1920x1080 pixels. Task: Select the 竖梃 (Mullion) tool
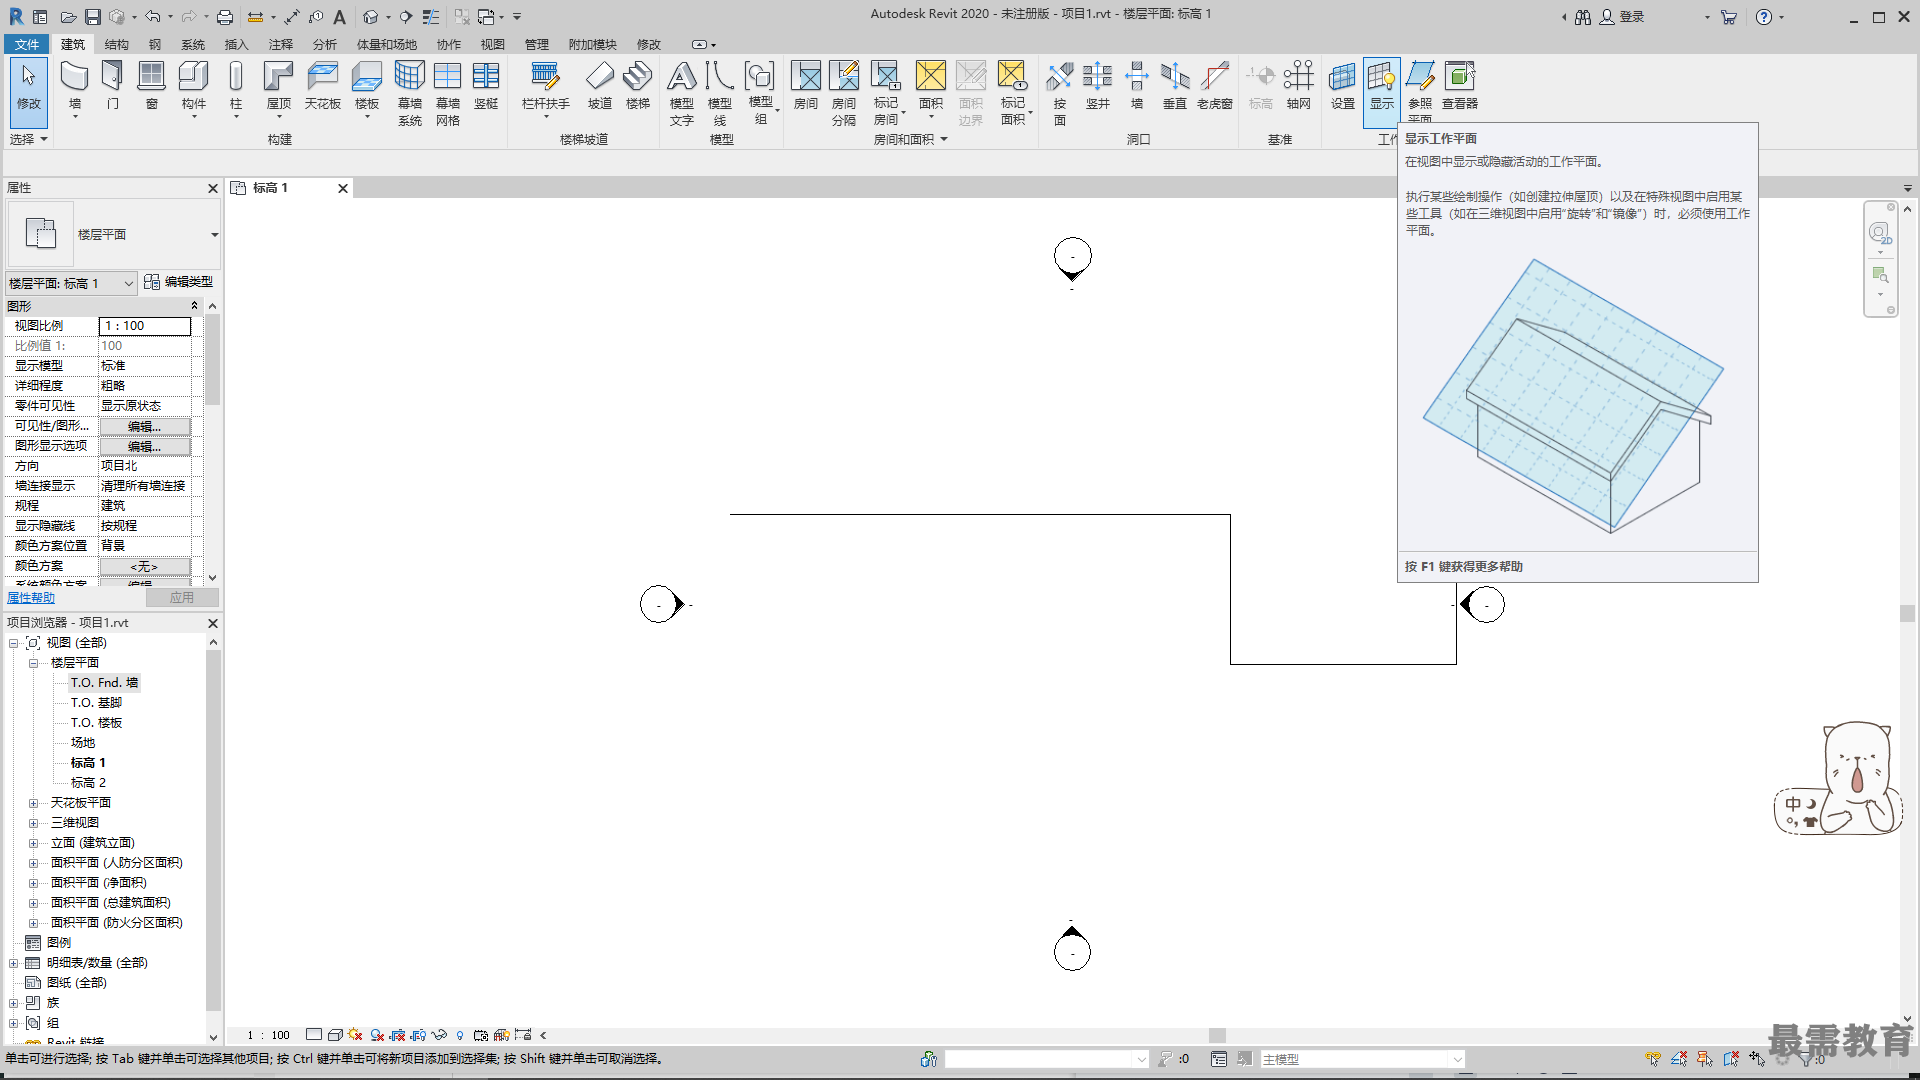coord(486,85)
